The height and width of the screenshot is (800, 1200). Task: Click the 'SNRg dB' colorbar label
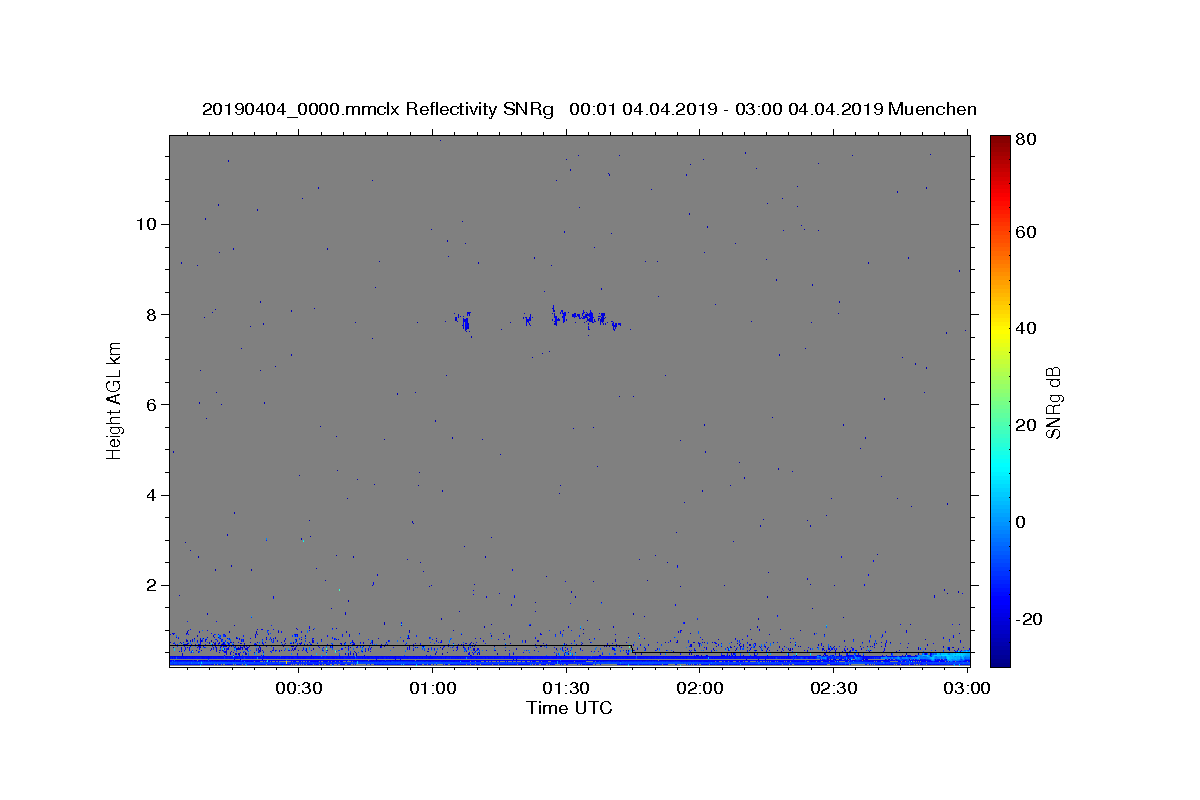pyautogui.click(x=1053, y=402)
